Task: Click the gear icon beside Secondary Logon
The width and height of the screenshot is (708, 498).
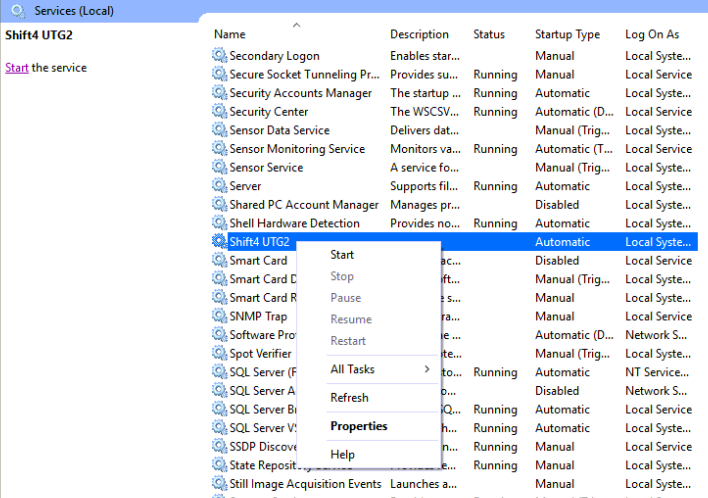Action: pyautogui.click(x=220, y=56)
